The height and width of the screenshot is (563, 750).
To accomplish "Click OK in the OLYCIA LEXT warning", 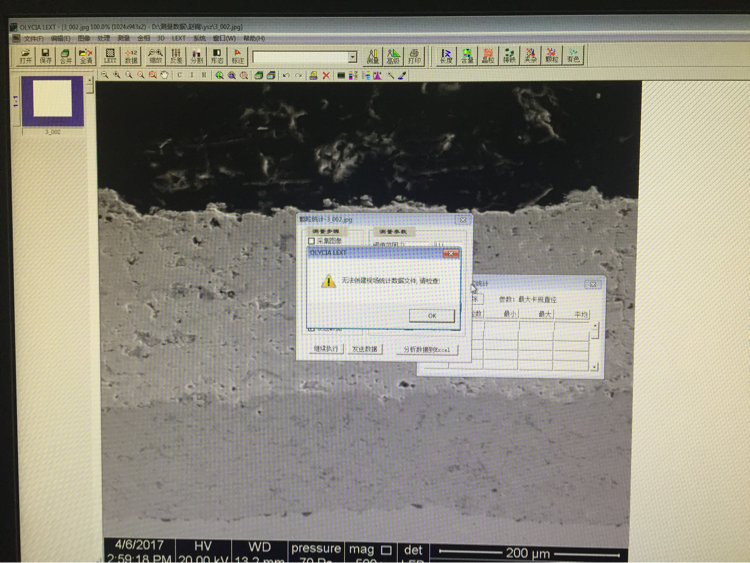I will click(432, 316).
